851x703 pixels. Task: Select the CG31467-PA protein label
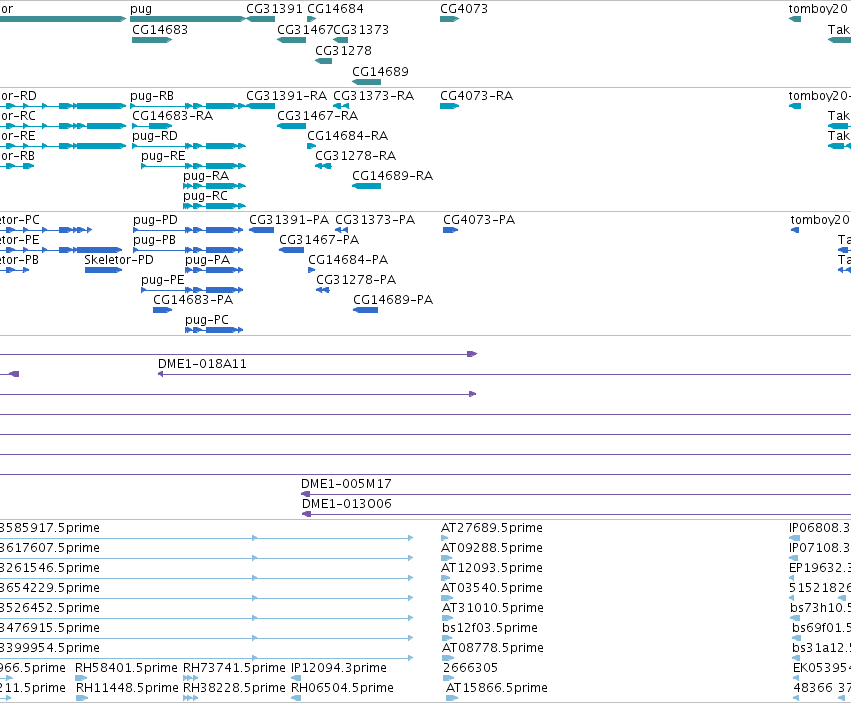[319, 240]
